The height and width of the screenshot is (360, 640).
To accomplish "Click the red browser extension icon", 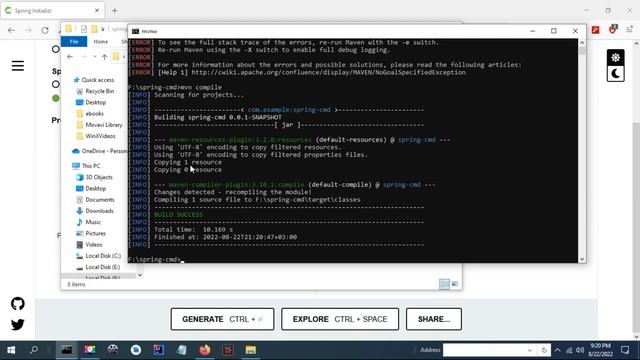I will 596,29.
